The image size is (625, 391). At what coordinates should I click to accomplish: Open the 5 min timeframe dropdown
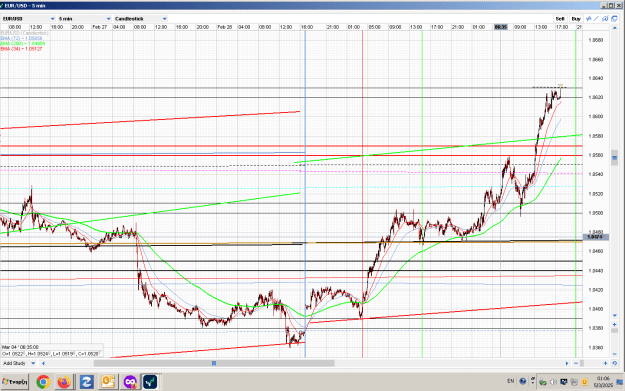(x=84, y=19)
